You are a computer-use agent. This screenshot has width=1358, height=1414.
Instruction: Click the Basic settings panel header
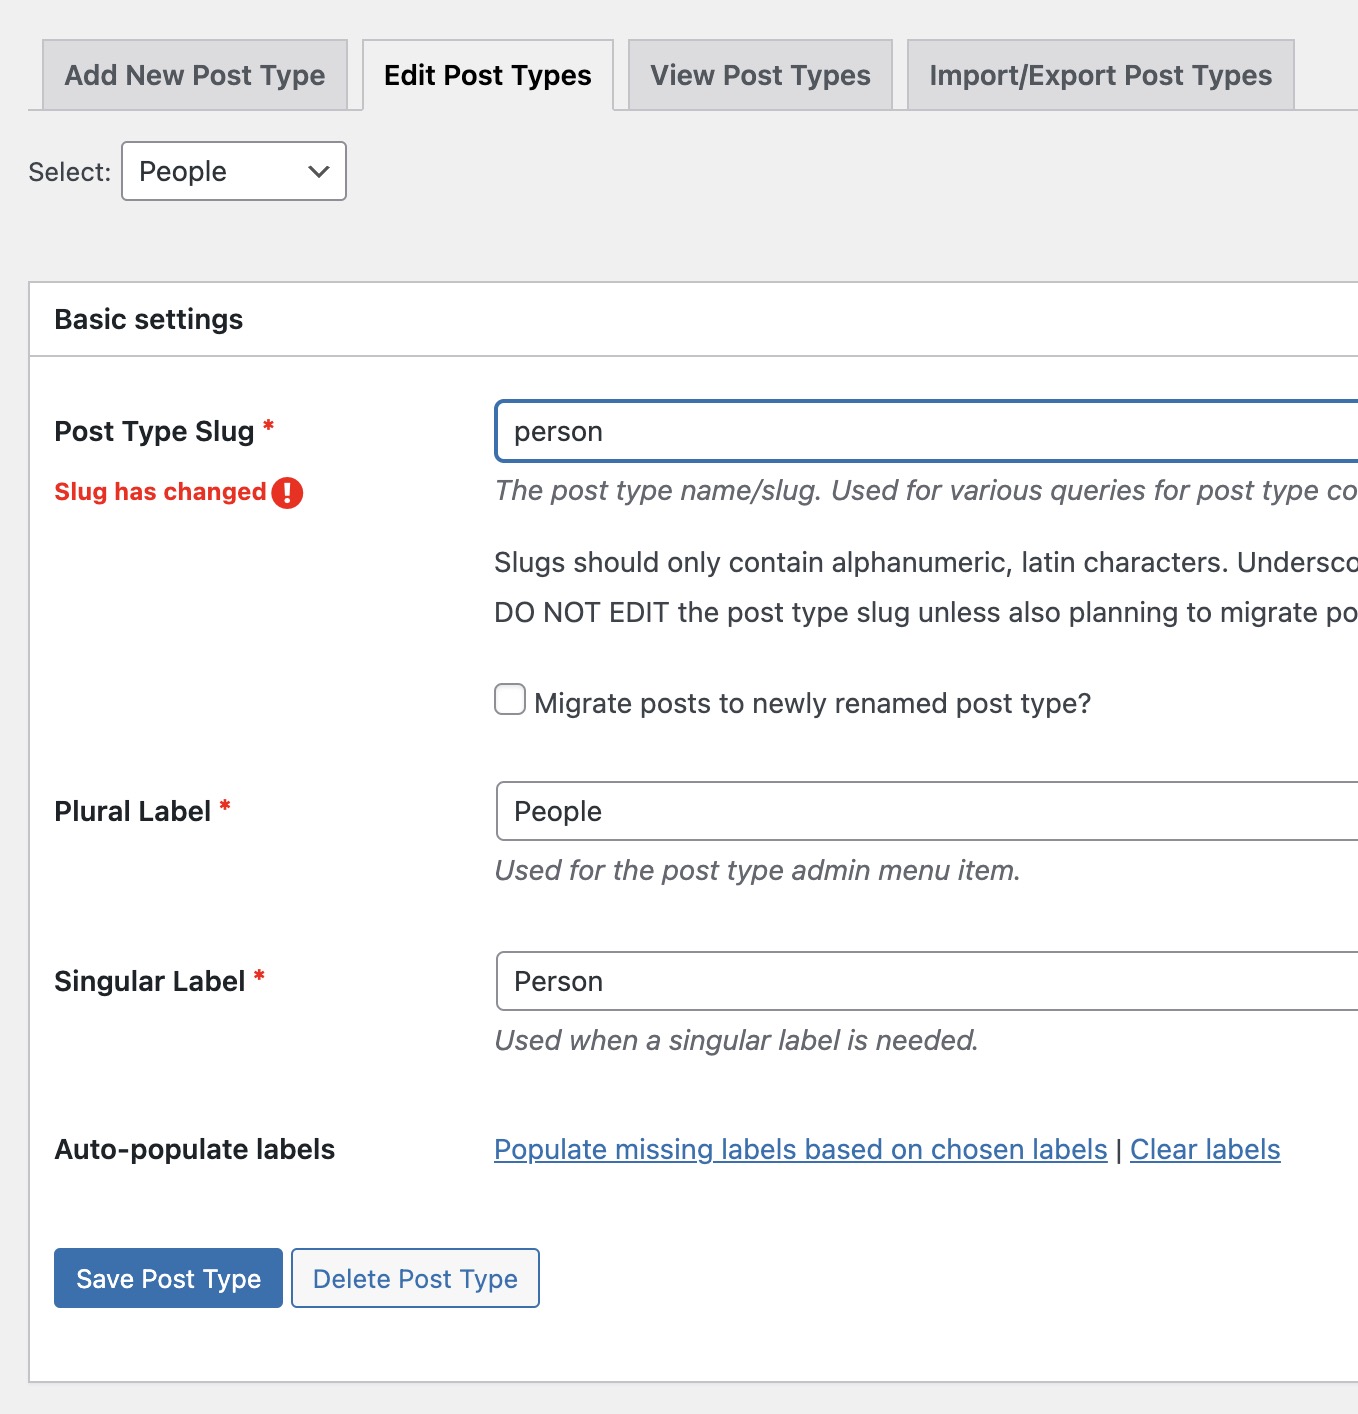(x=149, y=319)
